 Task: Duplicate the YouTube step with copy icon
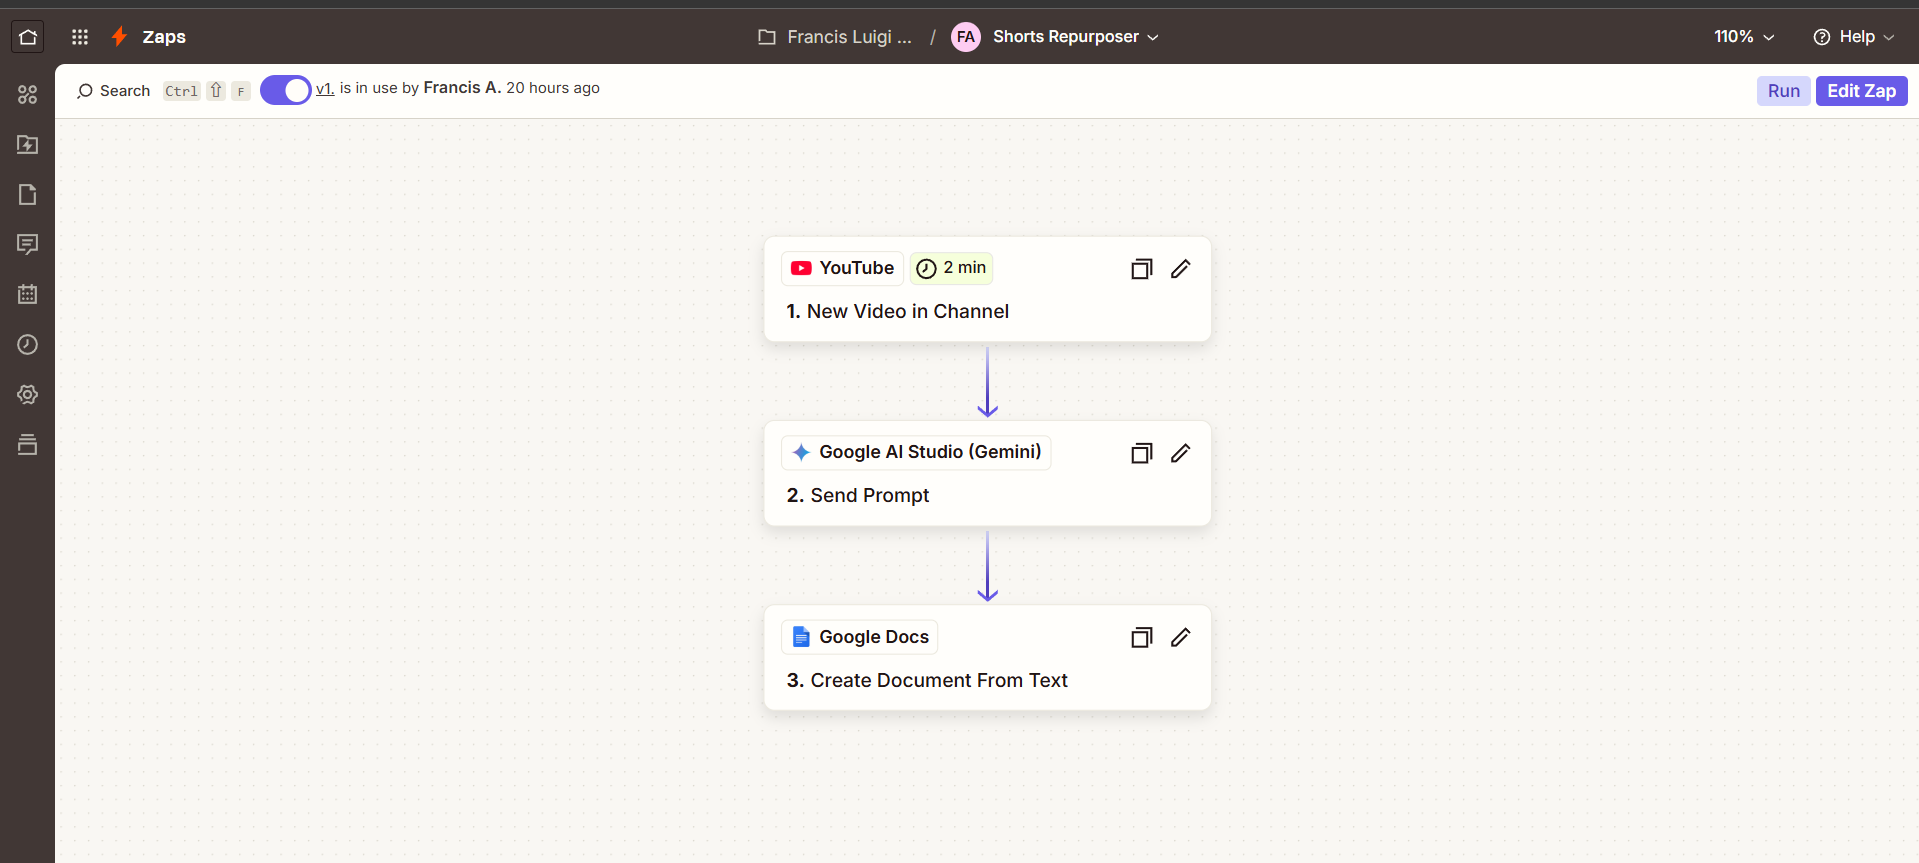click(1142, 269)
